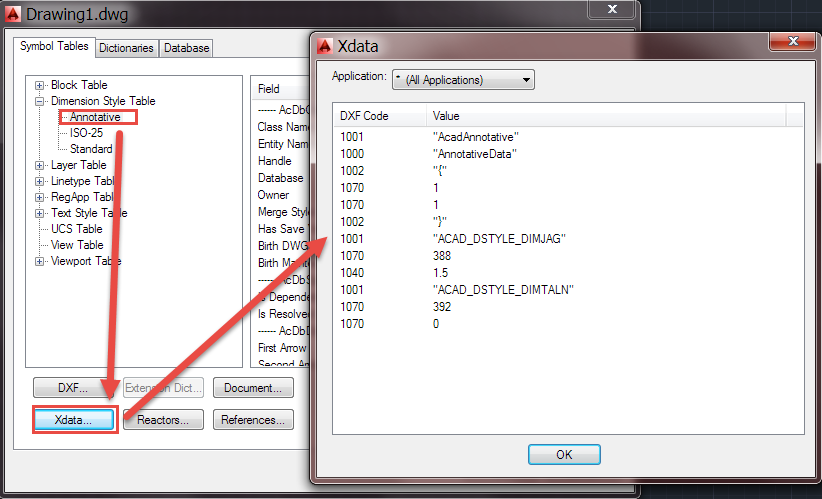Expand the Viewport Table node
822x499 pixels.
coord(39,261)
